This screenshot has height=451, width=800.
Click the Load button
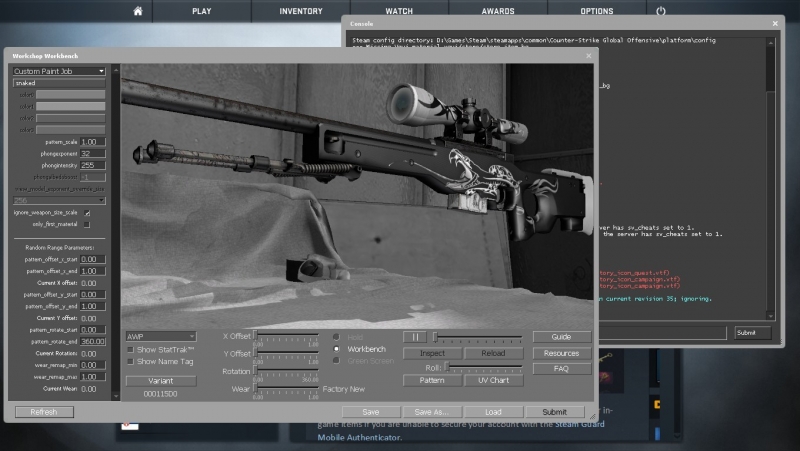(x=493, y=412)
